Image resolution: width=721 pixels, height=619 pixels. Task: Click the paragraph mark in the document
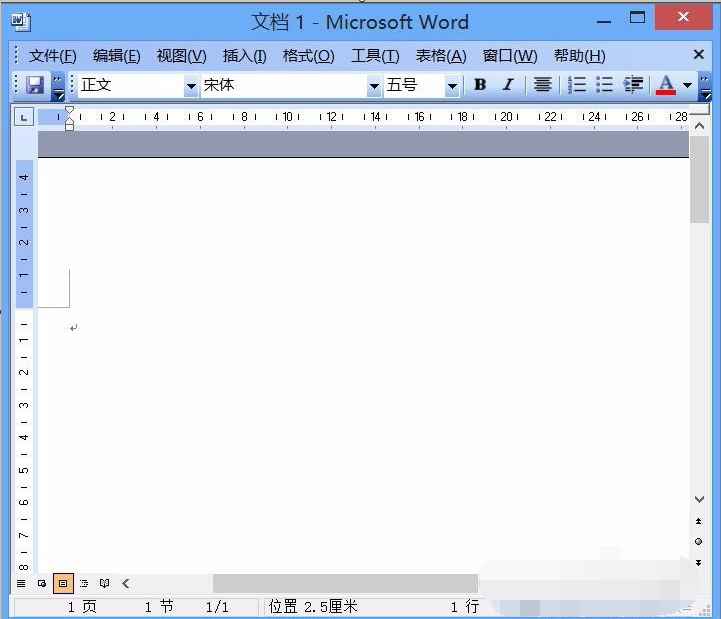pyautogui.click(x=74, y=327)
